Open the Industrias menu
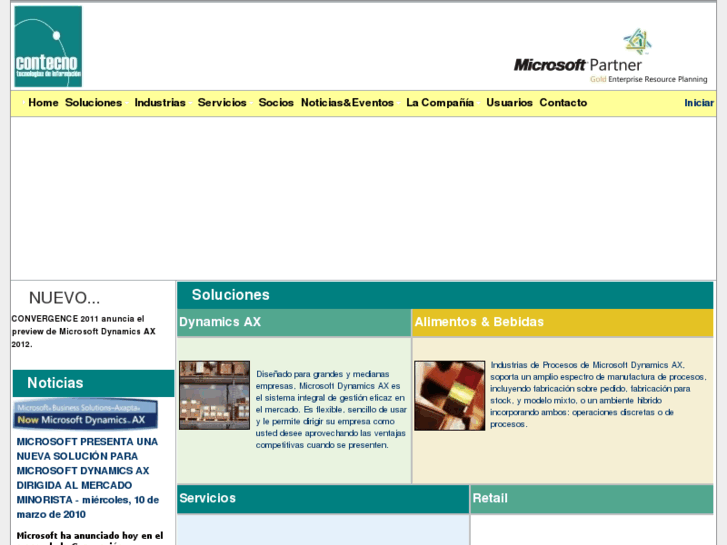This screenshot has width=727, height=545. click(x=160, y=103)
